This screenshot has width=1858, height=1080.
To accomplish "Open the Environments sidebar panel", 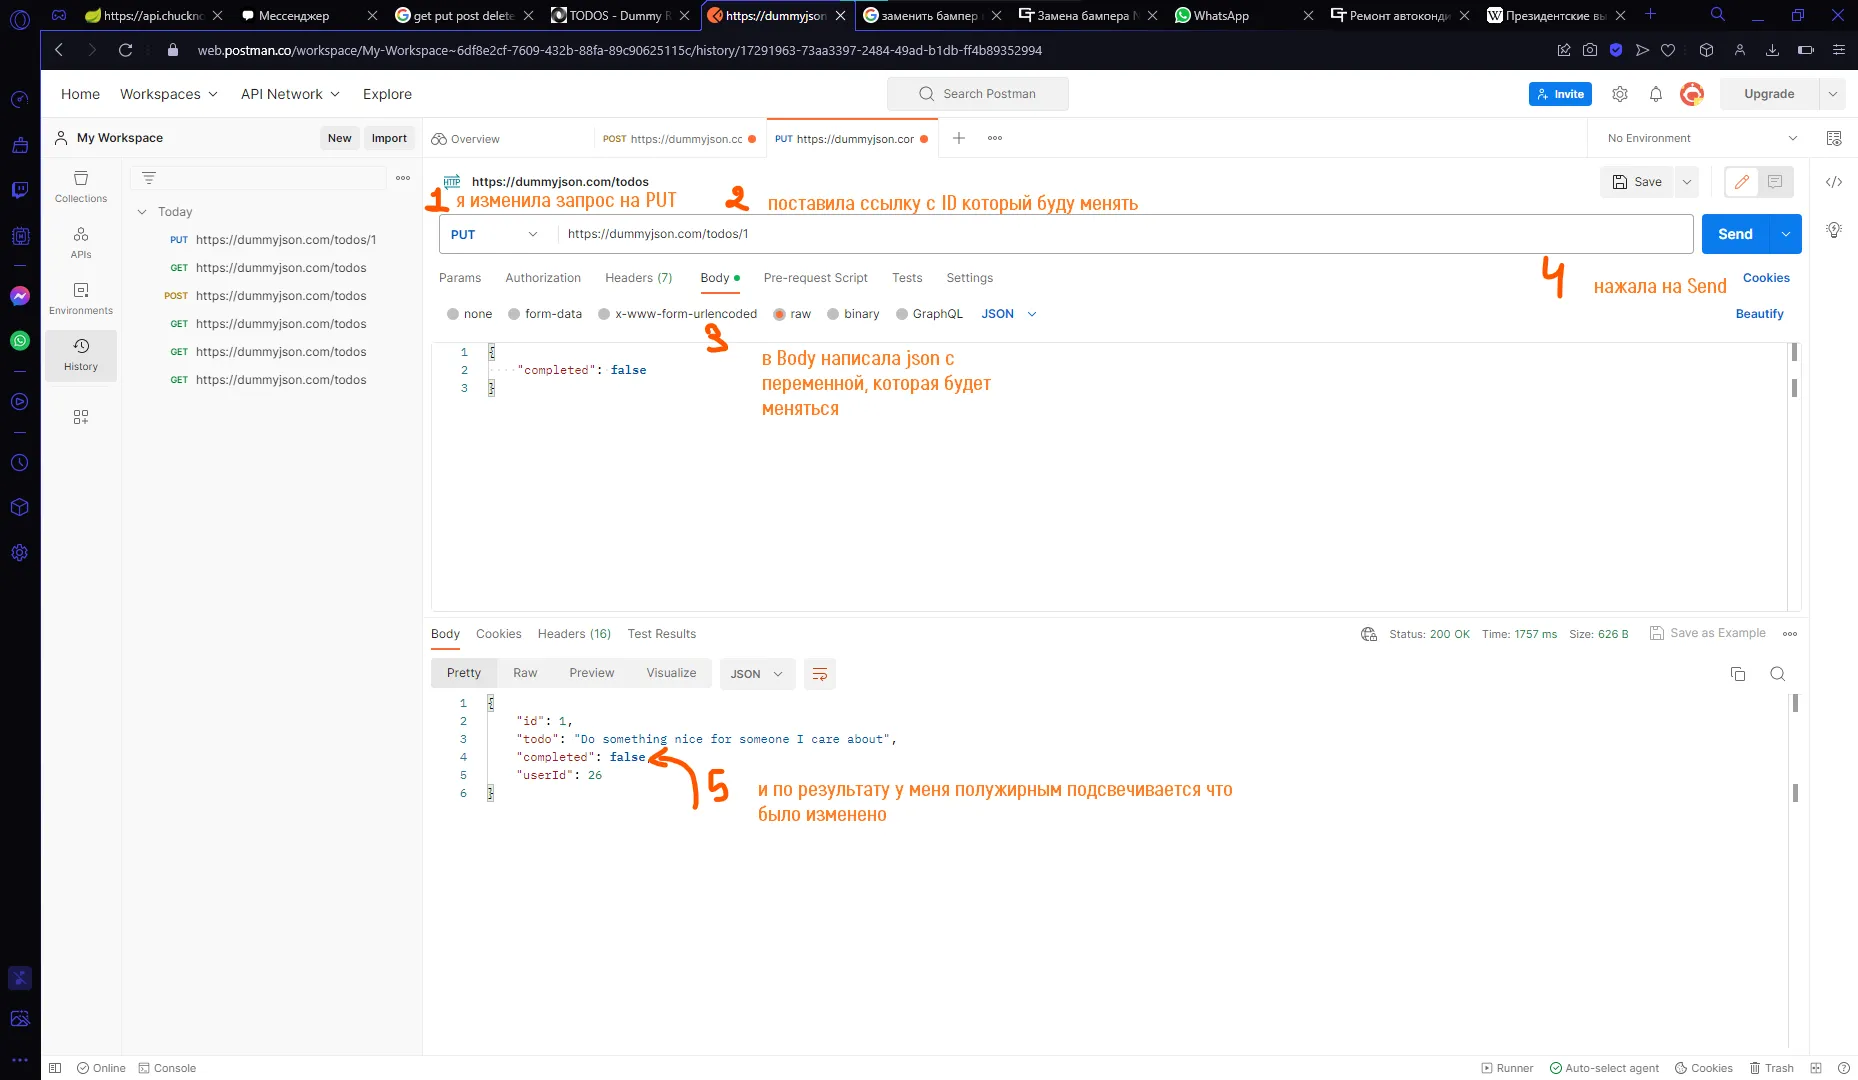I will [81, 299].
